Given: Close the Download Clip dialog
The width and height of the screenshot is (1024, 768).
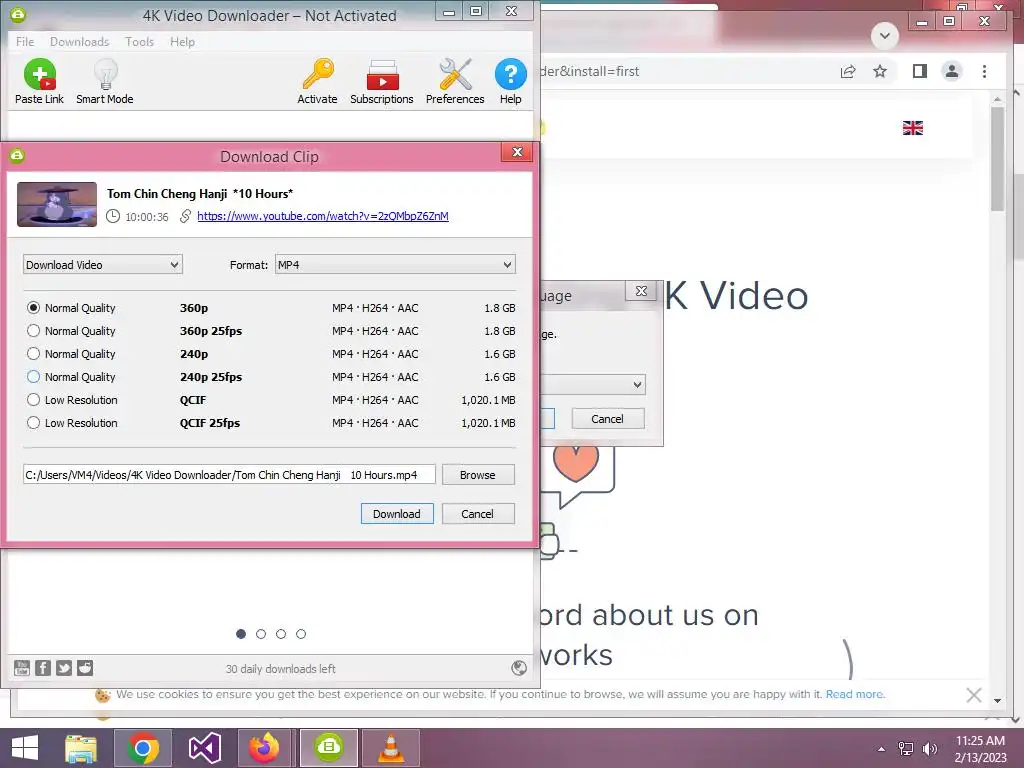Looking at the screenshot, I should [517, 152].
